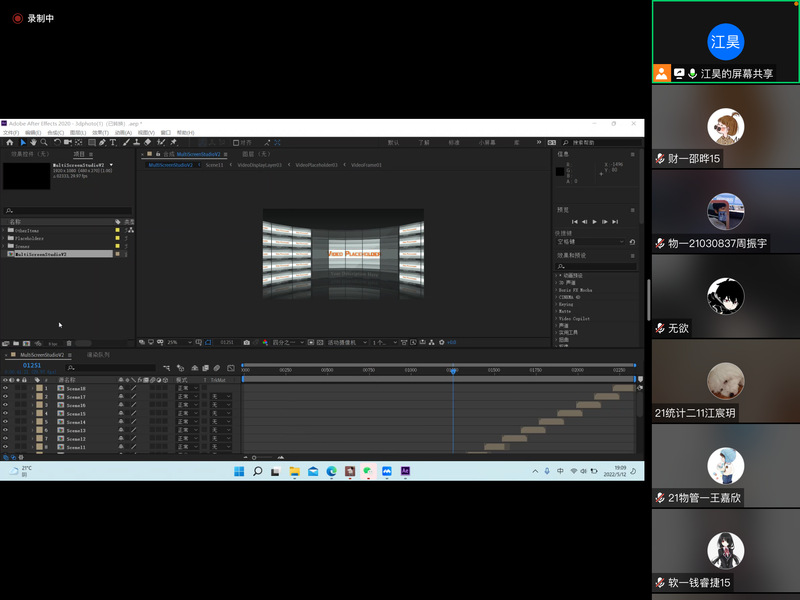The image size is (800, 600).
Task: Open the 效果(T) menu
Action: coord(100,132)
